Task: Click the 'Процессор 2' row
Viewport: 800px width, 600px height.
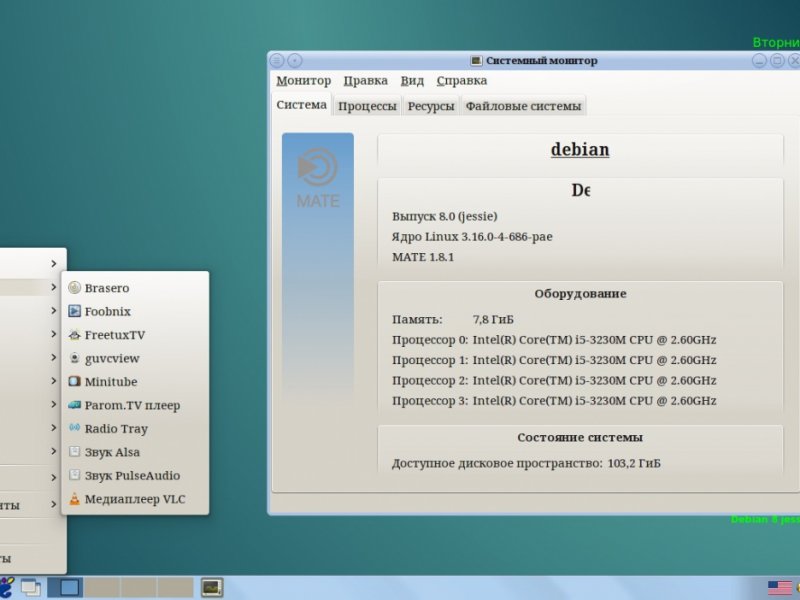Action: tap(554, 381)
